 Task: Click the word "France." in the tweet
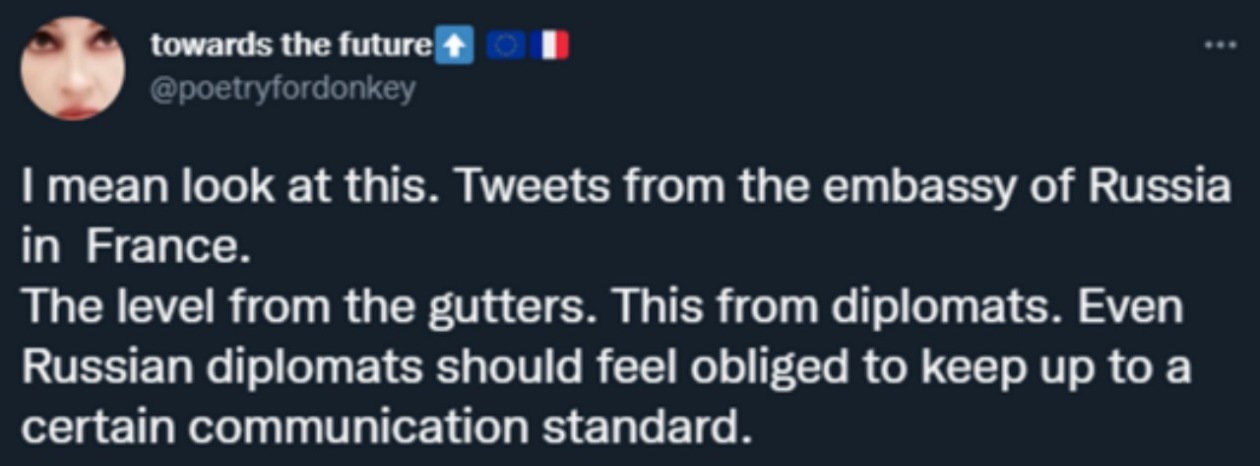165,249
